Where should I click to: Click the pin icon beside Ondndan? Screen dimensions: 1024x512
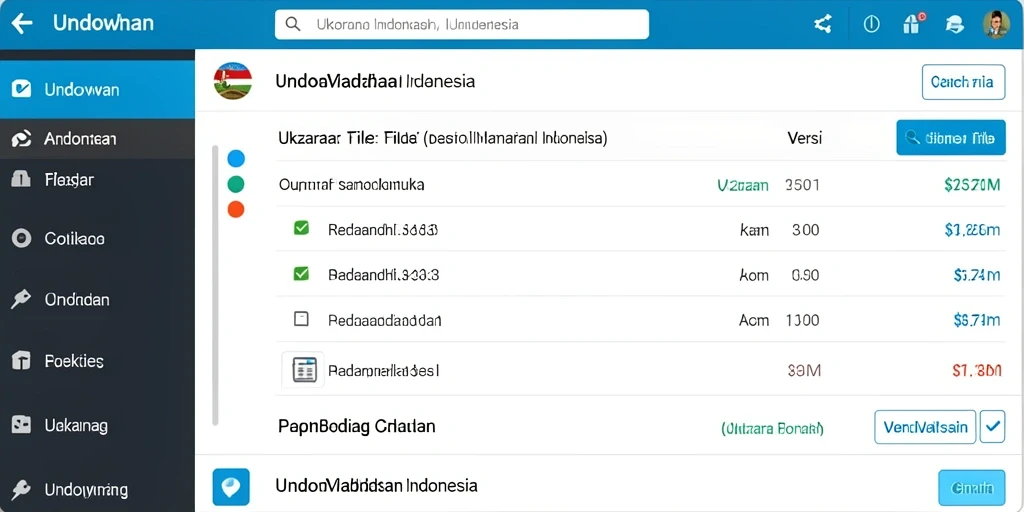coord(22,300)
